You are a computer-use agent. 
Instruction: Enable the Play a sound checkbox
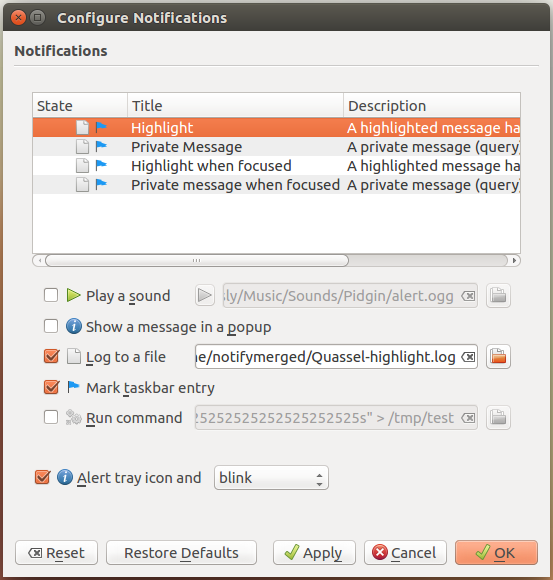click(51, 295)
